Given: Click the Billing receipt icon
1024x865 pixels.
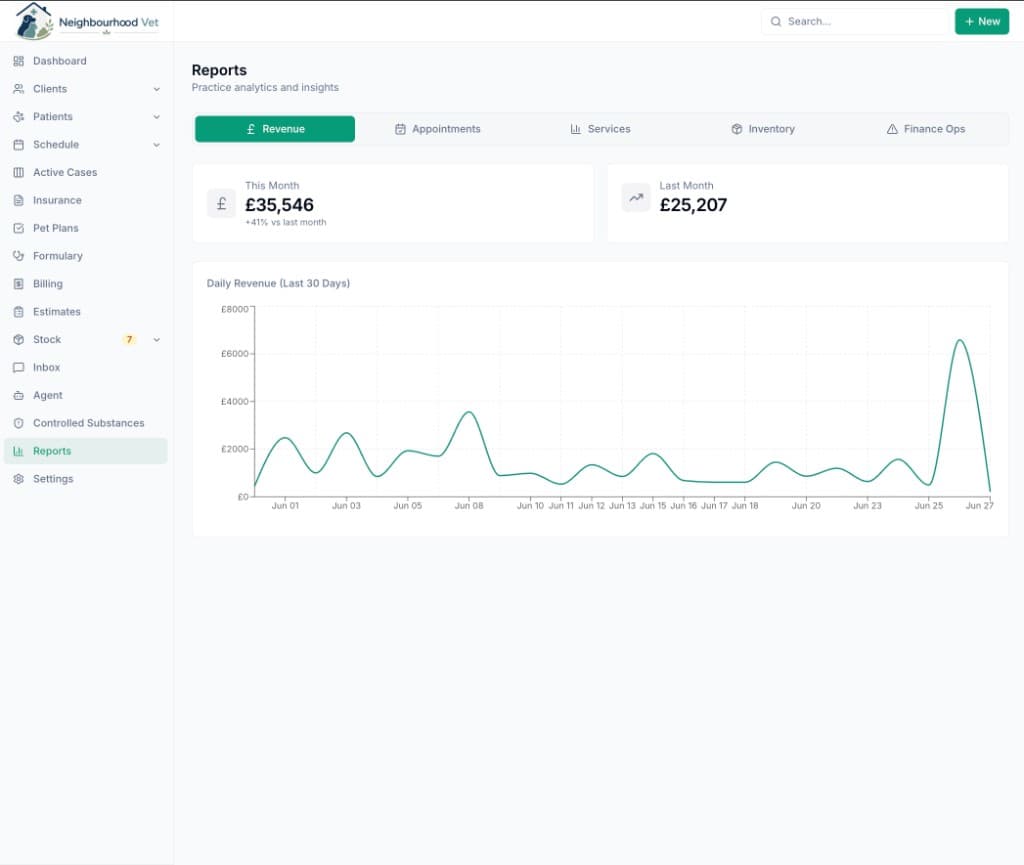Looking at the screenshot, I should tap(18, 284).
